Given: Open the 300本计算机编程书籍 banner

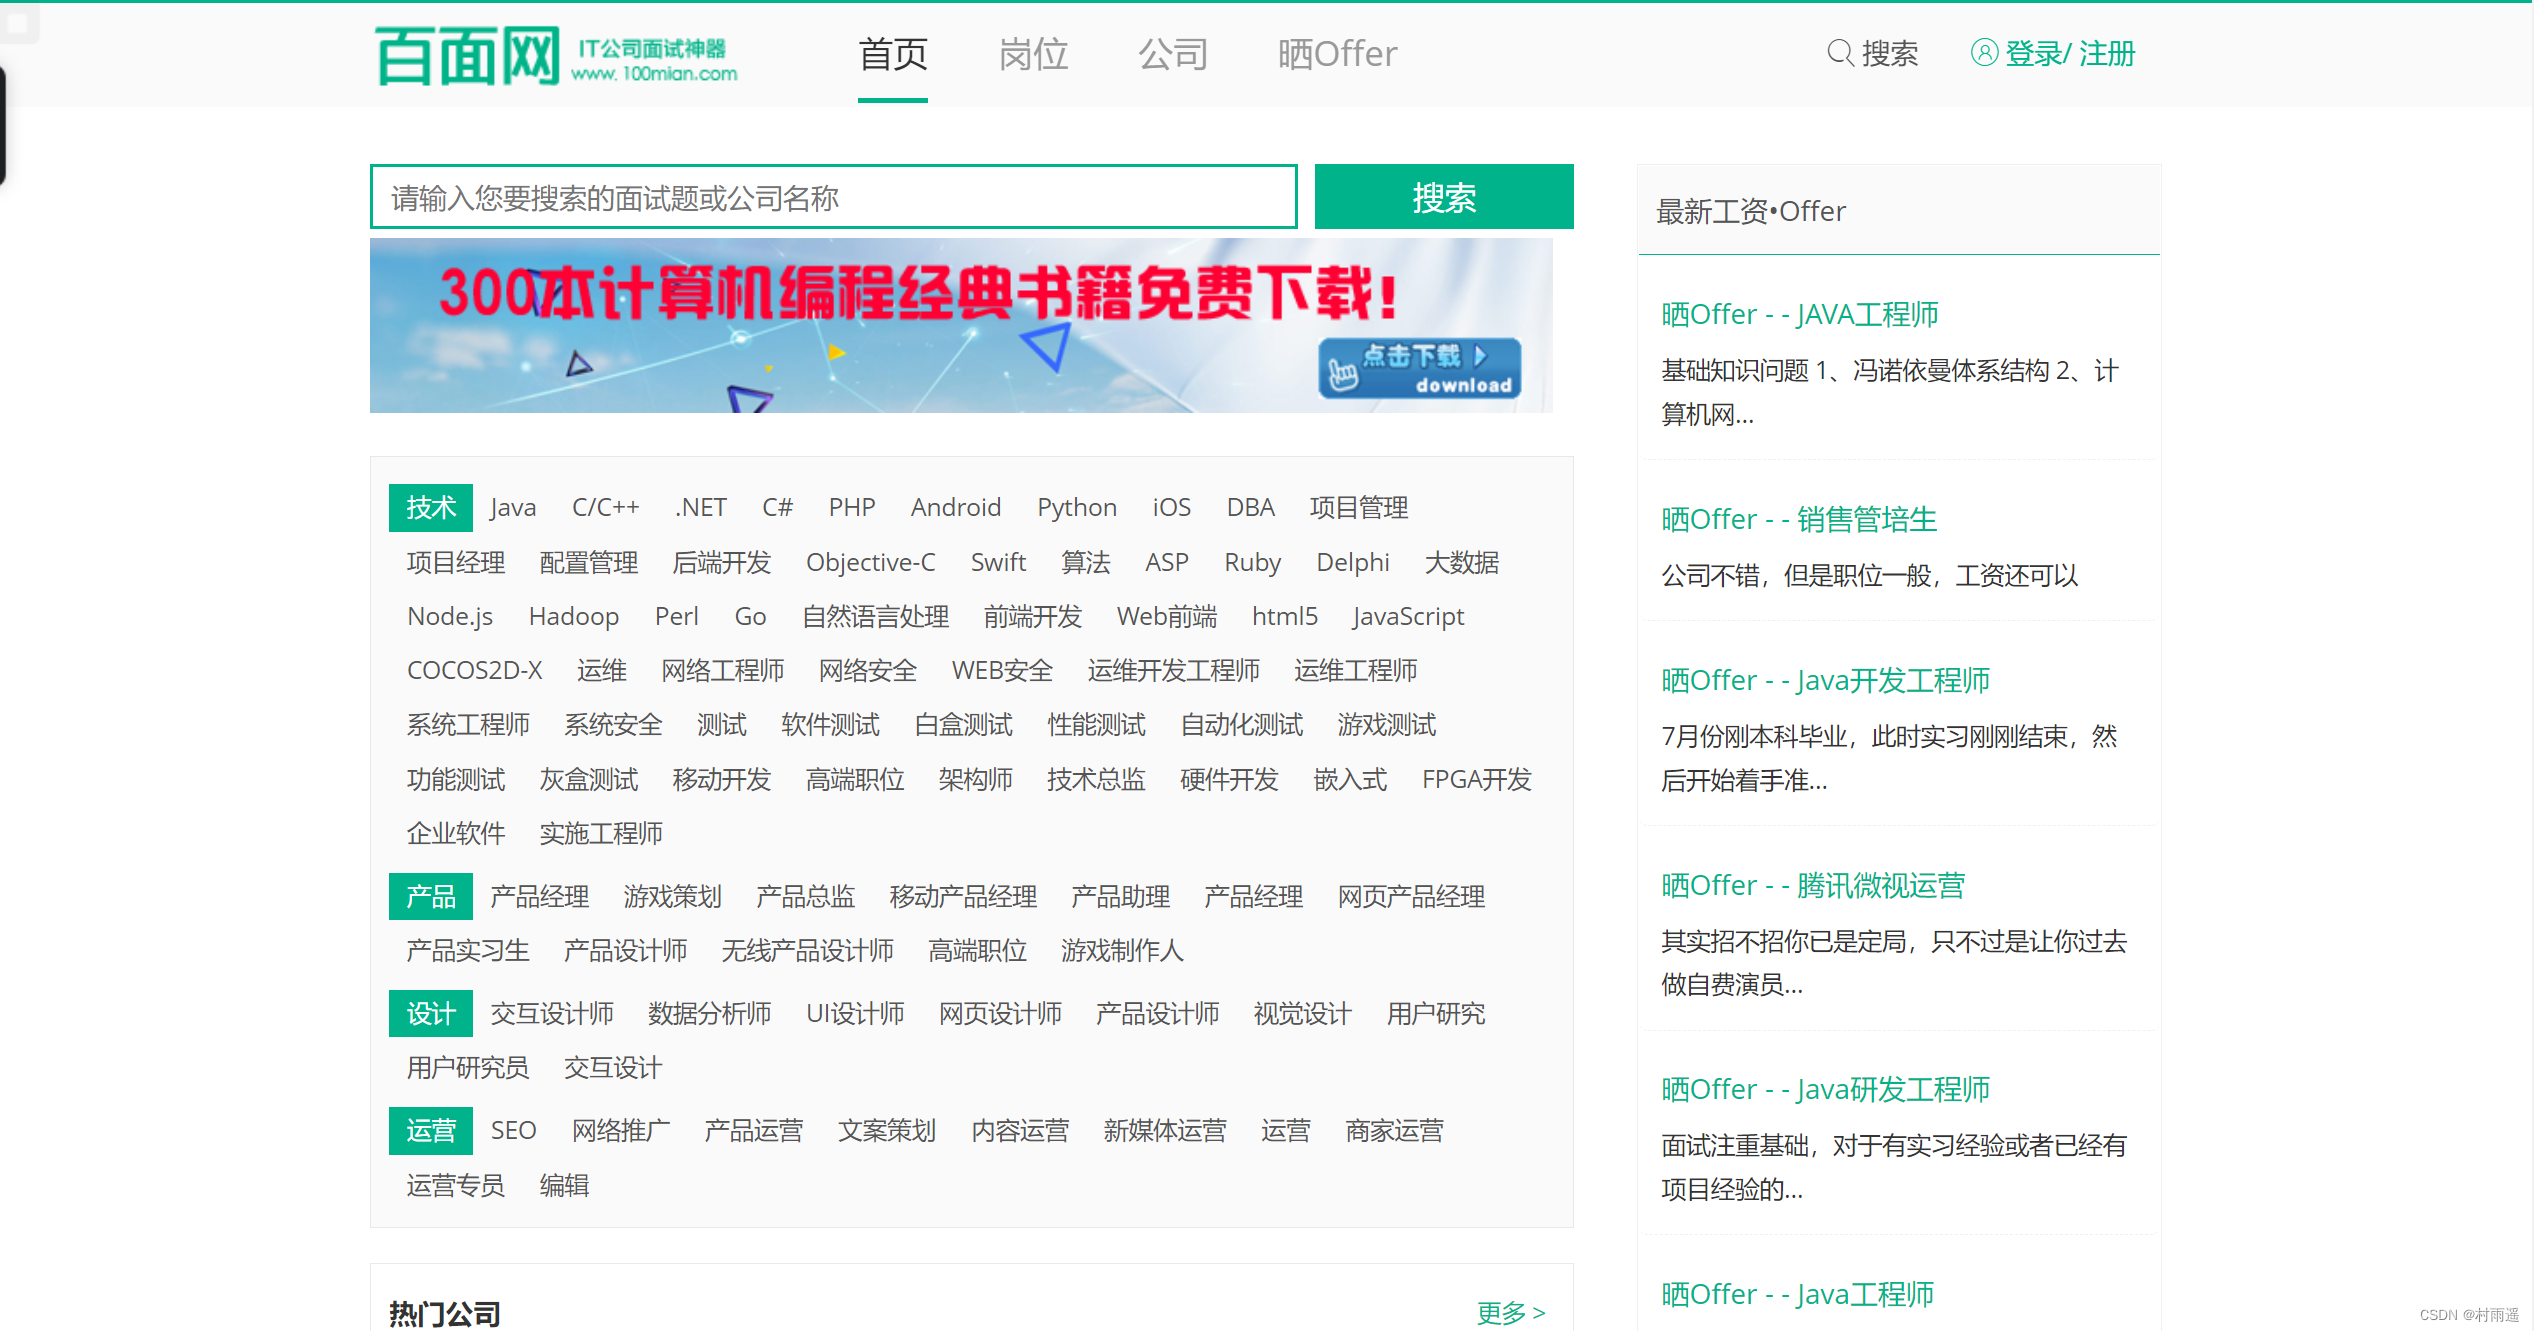Looking at the screenshot, I should tap(961, 326).
